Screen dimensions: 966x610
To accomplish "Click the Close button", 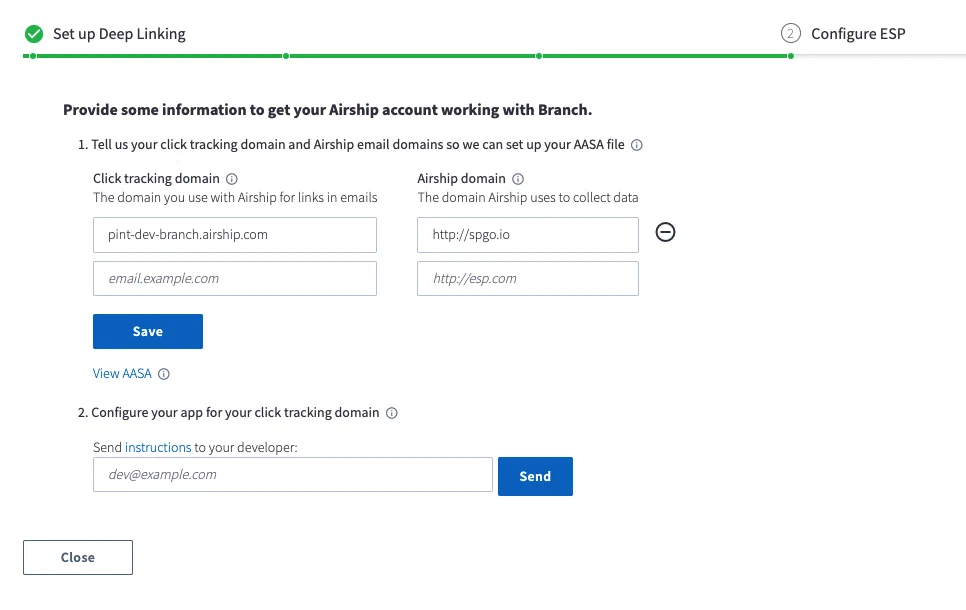I will (x=78, y=558).
